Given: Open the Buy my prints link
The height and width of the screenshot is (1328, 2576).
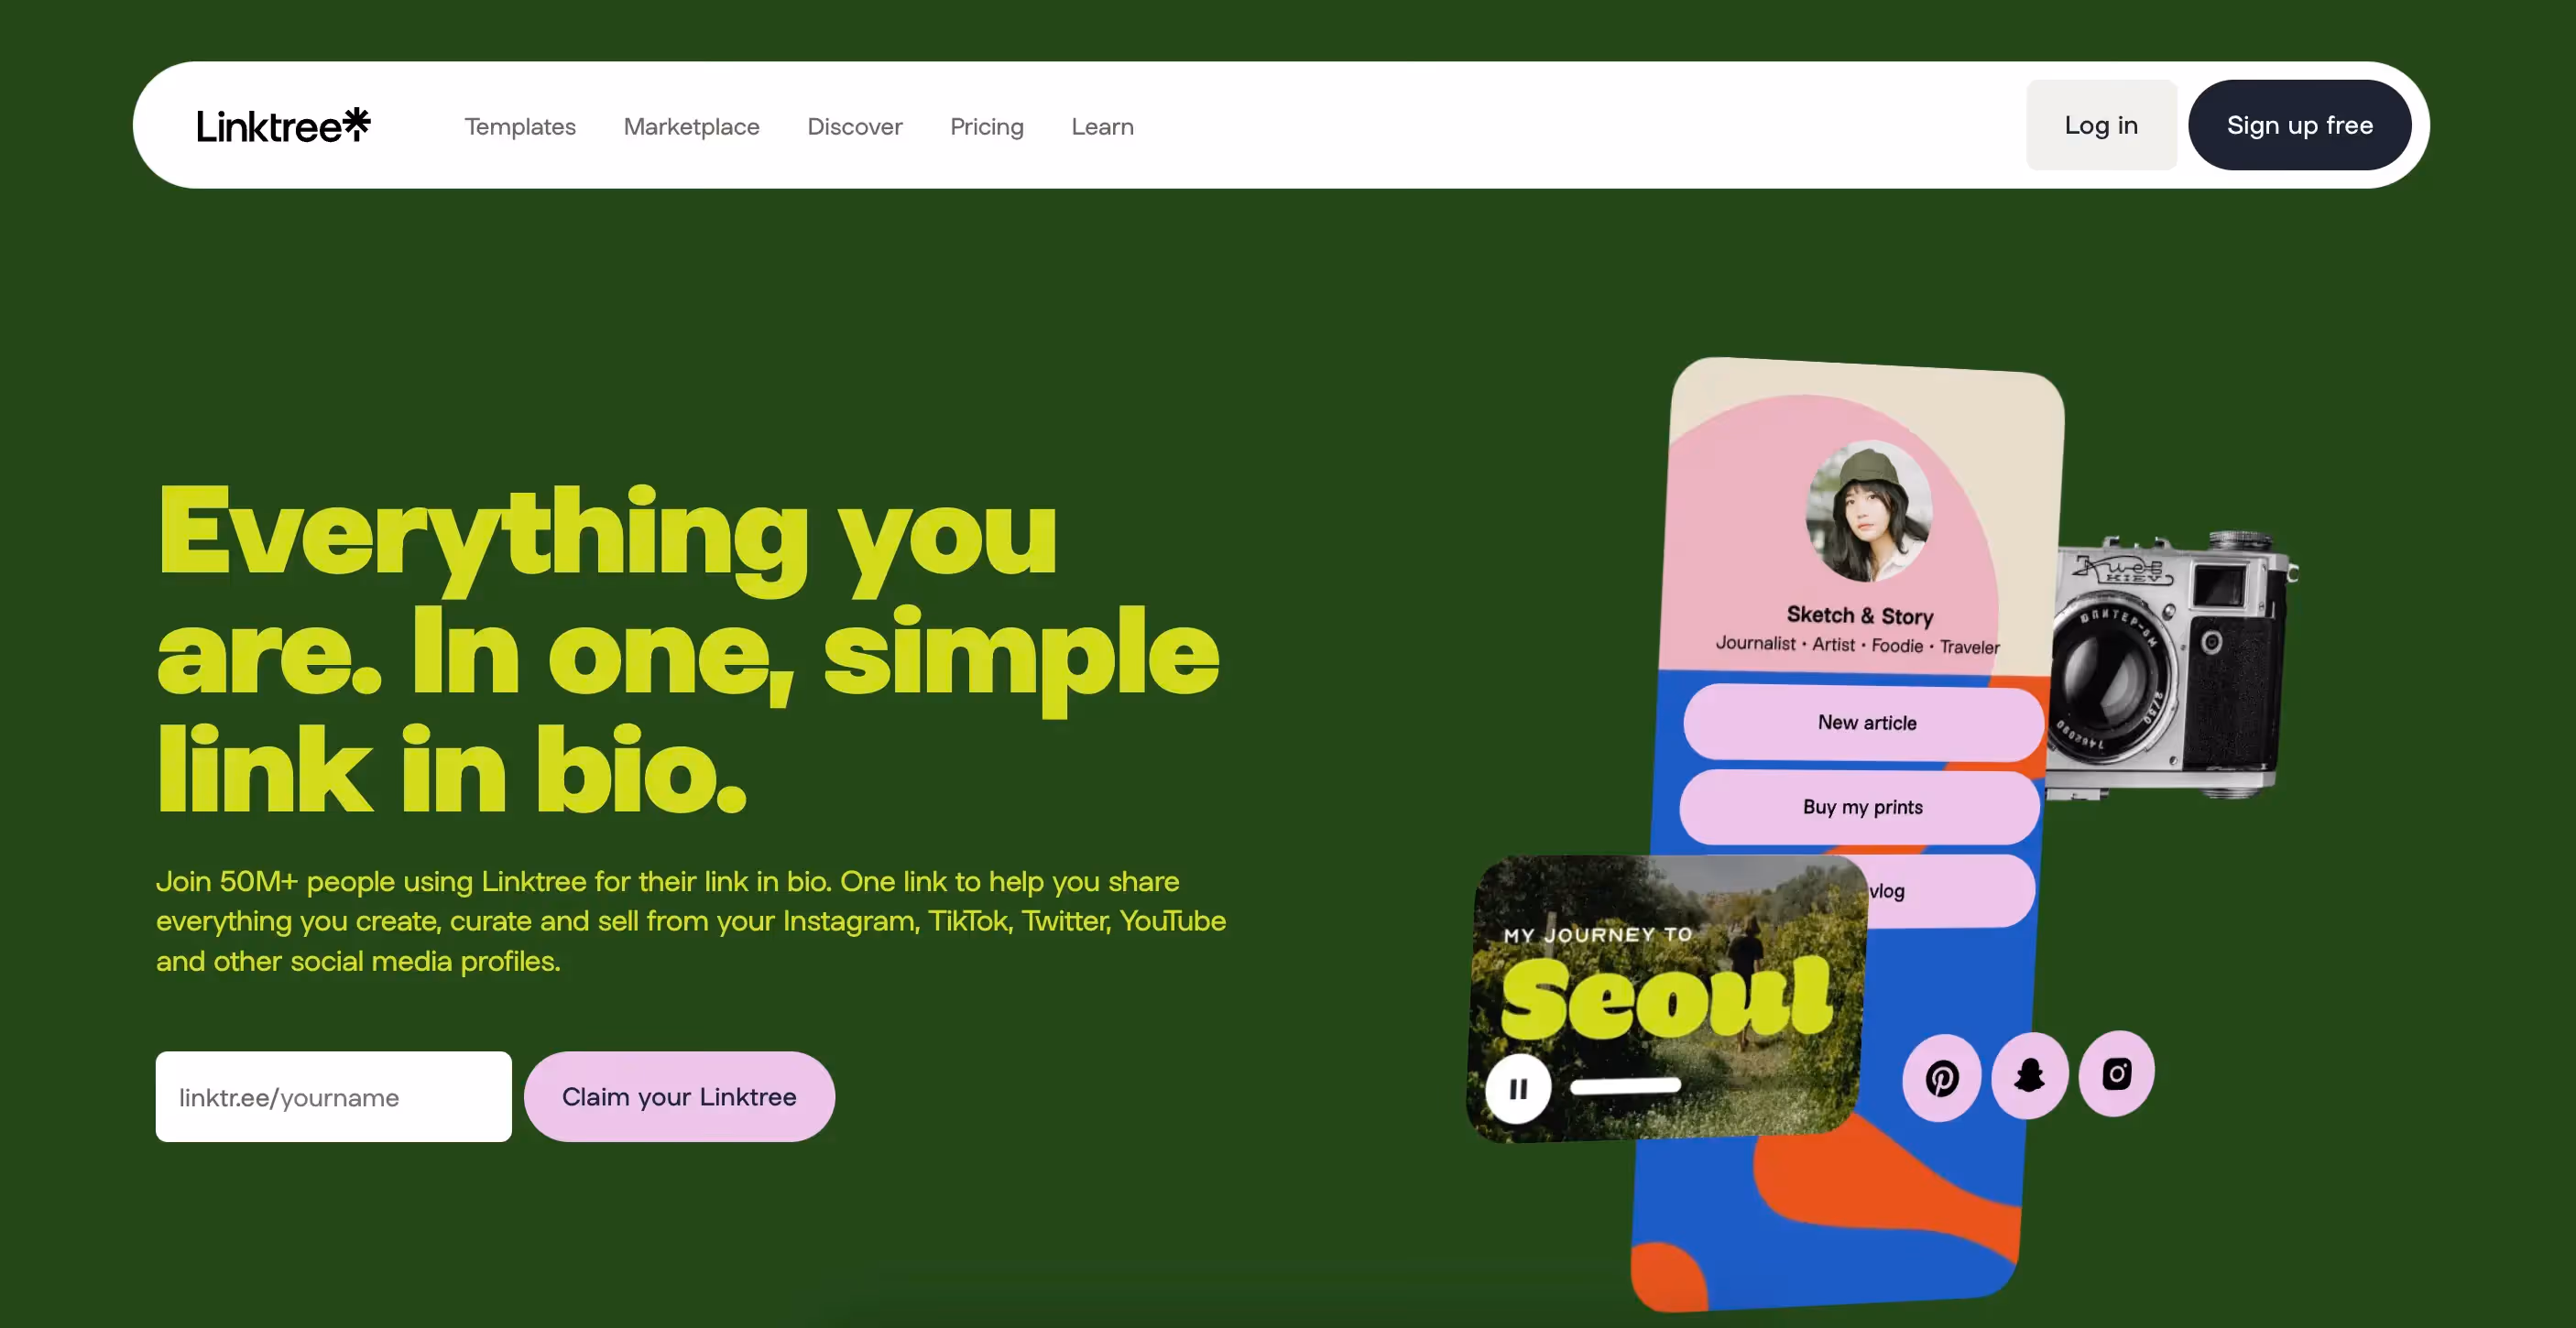Looking at the screenshot, I should pyautogui.click(x=1861, y=807).
